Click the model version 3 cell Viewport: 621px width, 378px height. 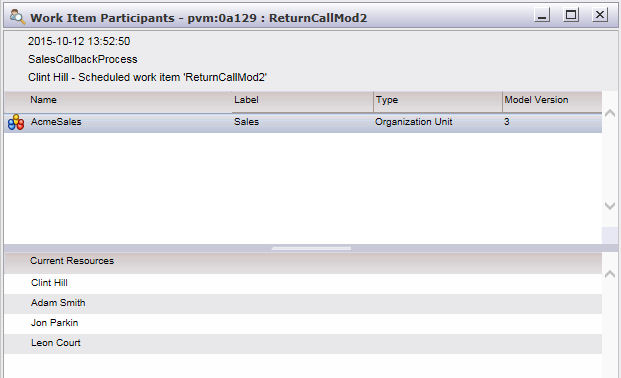click(507, 122)
